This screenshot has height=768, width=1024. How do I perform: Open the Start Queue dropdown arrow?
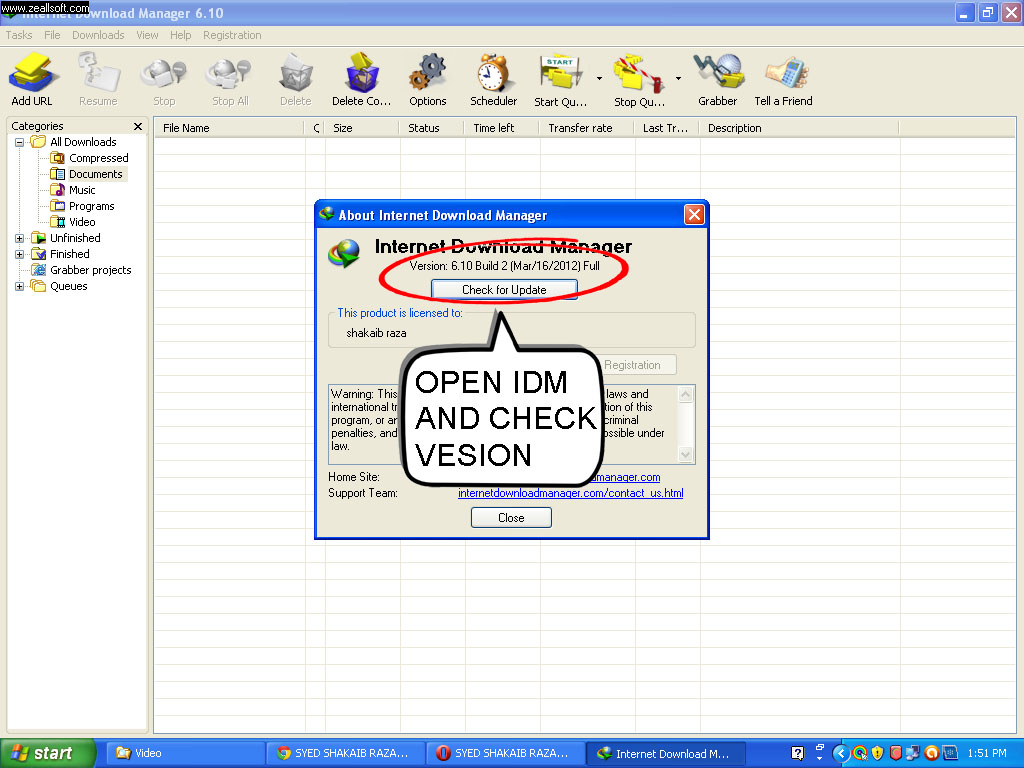pyautogui.click(x=599, y=78)
